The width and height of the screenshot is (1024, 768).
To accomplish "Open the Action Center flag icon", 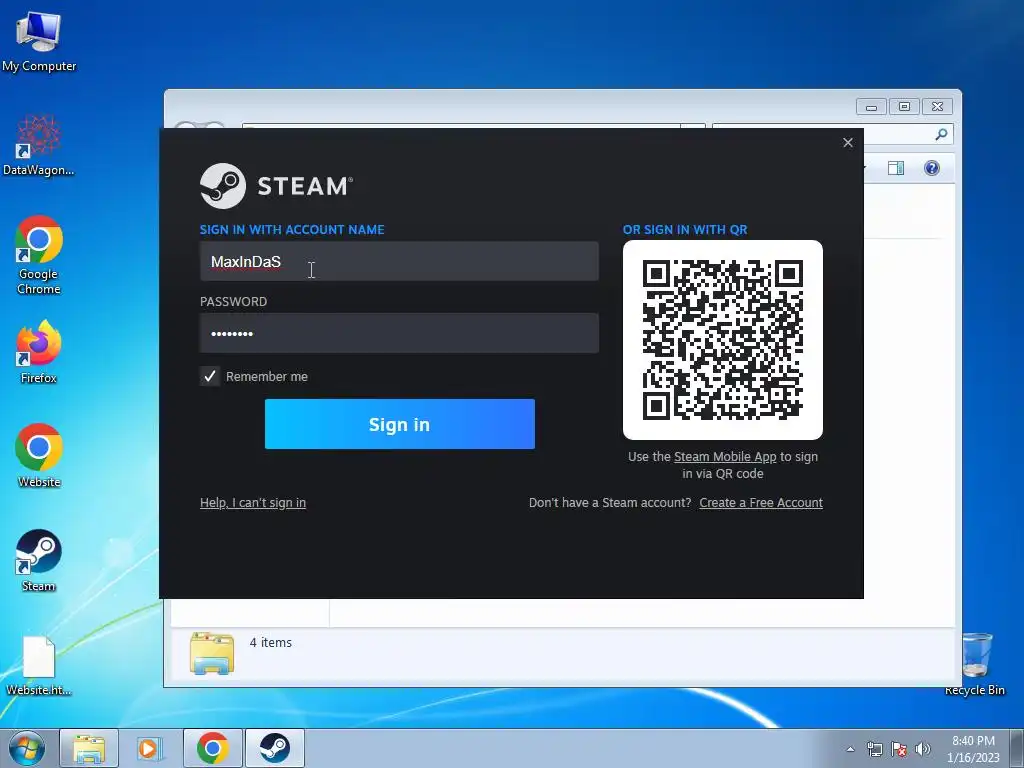I will click(899, 749).
